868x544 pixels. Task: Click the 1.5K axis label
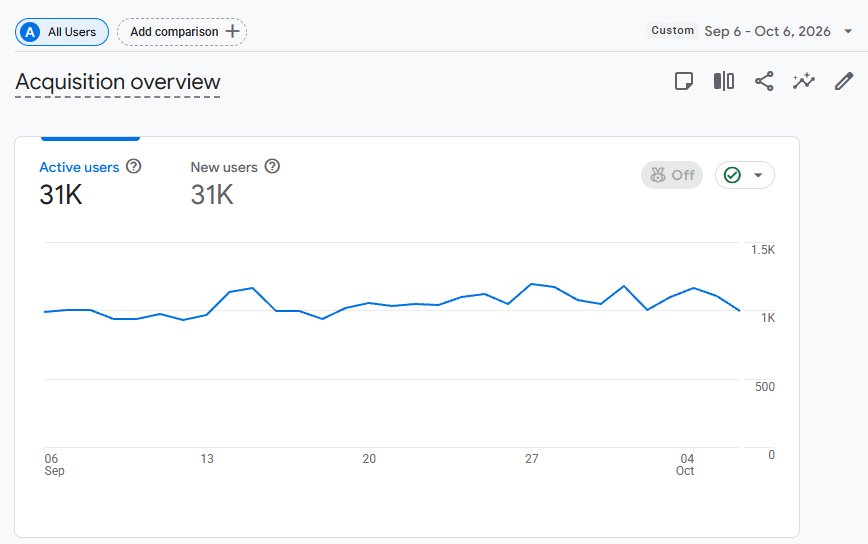[x=763, y=250]
